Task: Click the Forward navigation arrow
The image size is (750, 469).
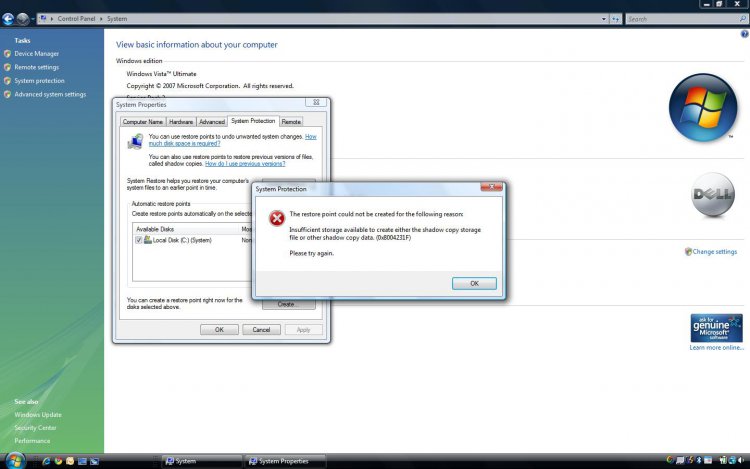Action: pos(22,19)
